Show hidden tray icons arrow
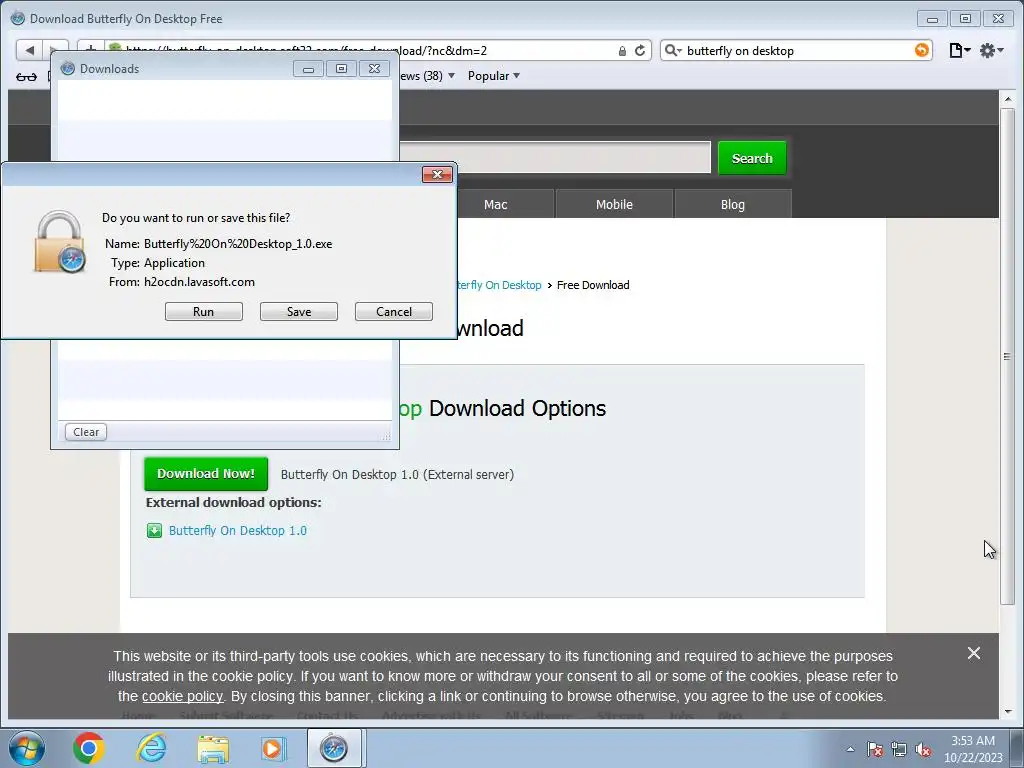The image size is (1024, 768). point(850,749)
